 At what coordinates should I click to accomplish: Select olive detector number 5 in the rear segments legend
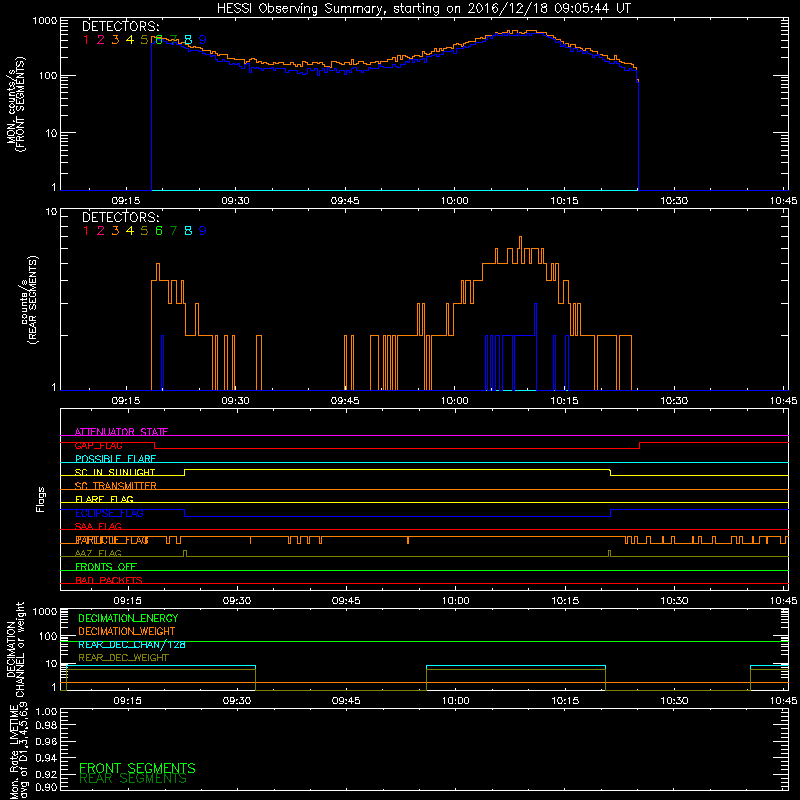point(144,231)
